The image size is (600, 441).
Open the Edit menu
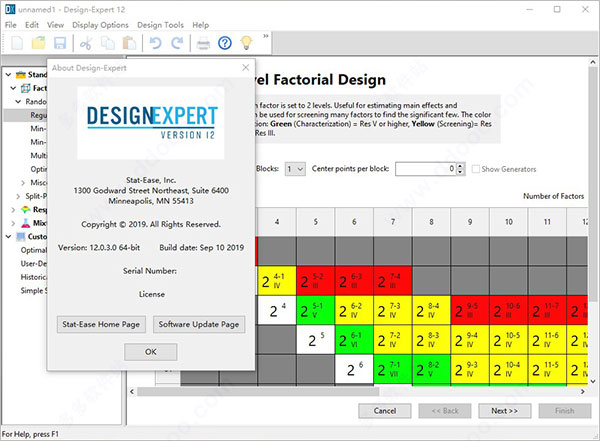32,25
